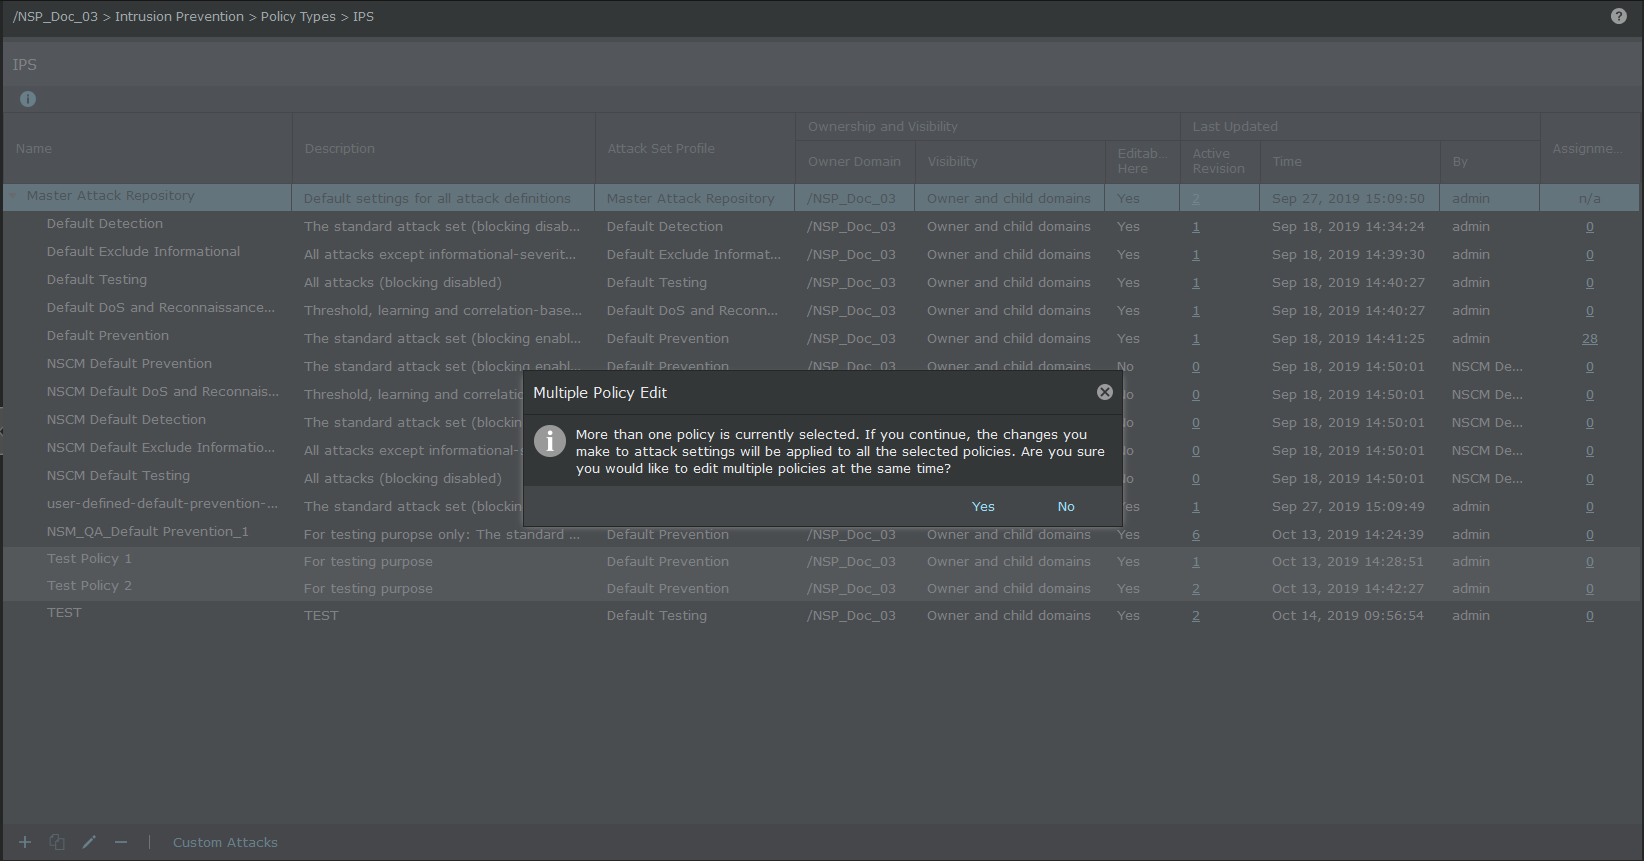Click the Policy Types breadcrumb
Screen dimensions: 1644x861
[x=298, y=17]
